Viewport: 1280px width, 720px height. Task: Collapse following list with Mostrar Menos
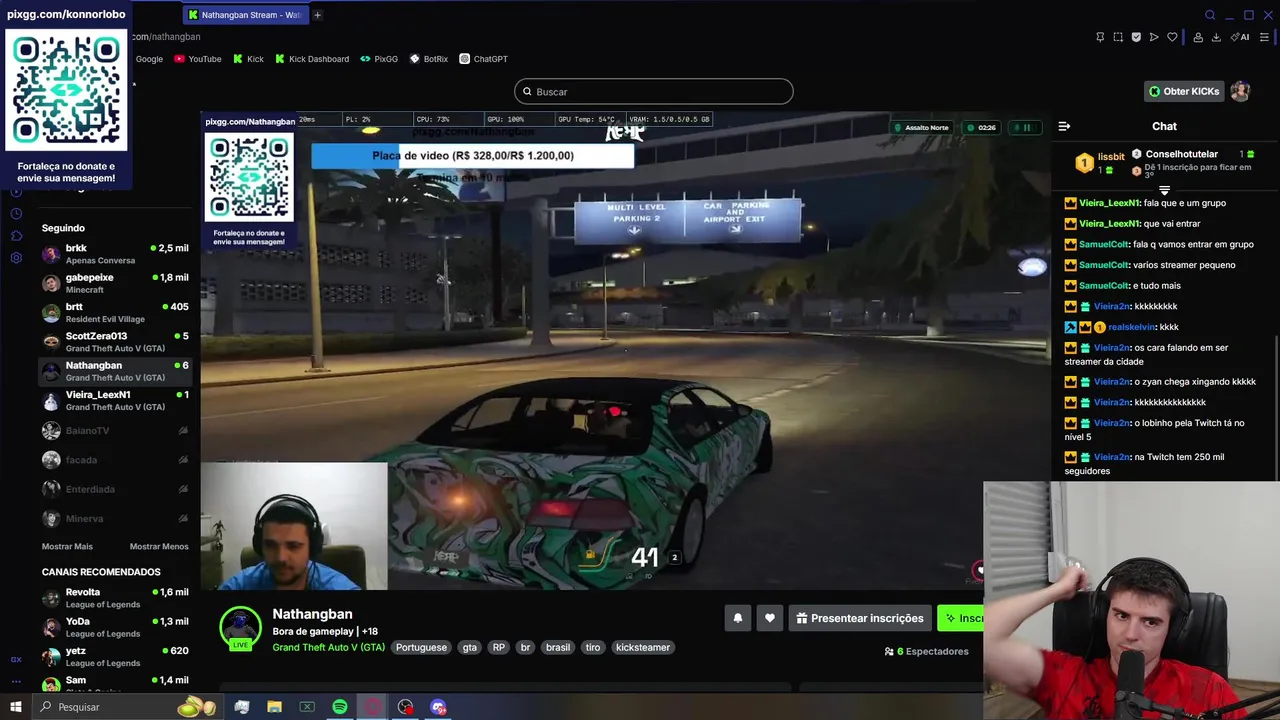(x=159, y=546)
